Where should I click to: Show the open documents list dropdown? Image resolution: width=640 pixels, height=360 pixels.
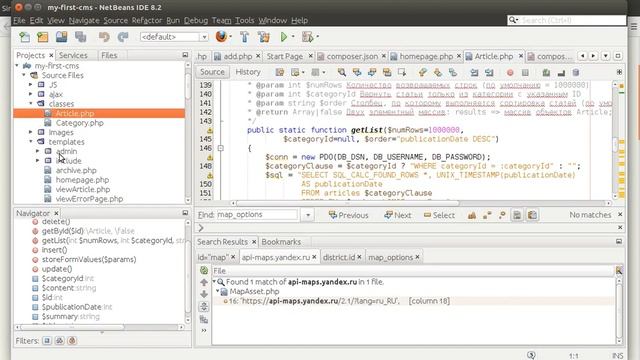pyautogui.click(x=606, y=56)
